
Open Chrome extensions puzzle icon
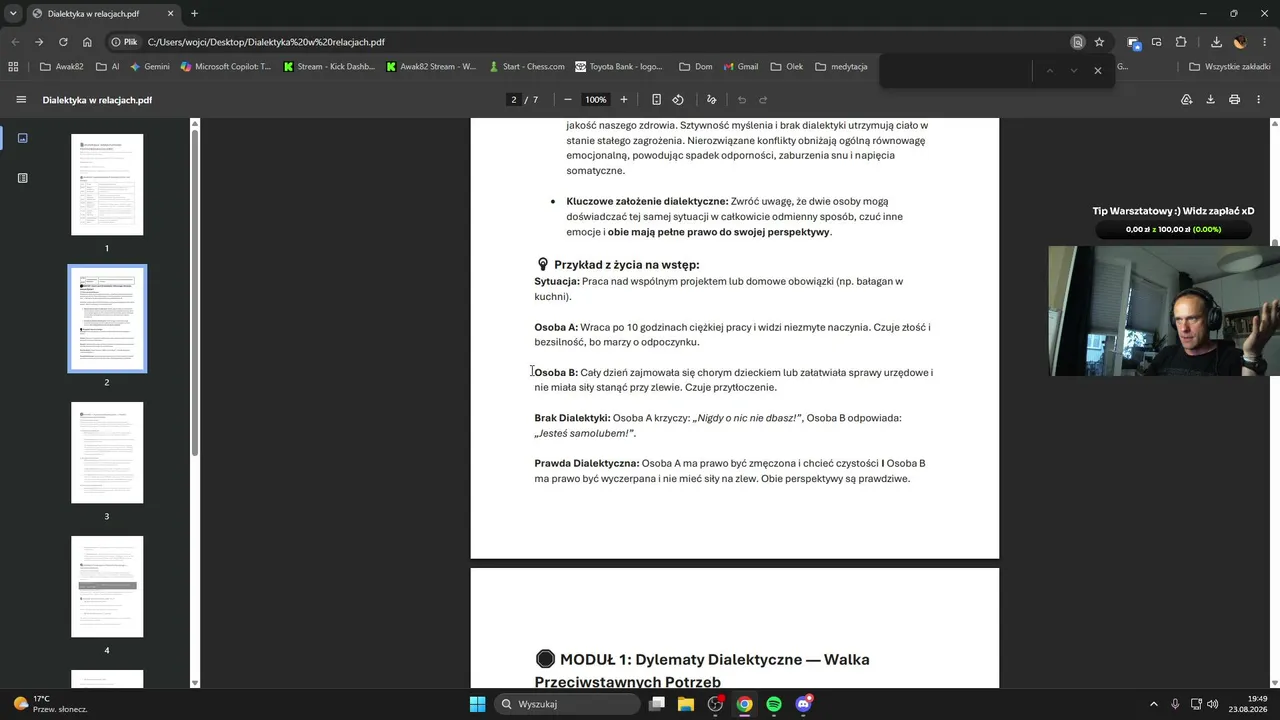1181,42
